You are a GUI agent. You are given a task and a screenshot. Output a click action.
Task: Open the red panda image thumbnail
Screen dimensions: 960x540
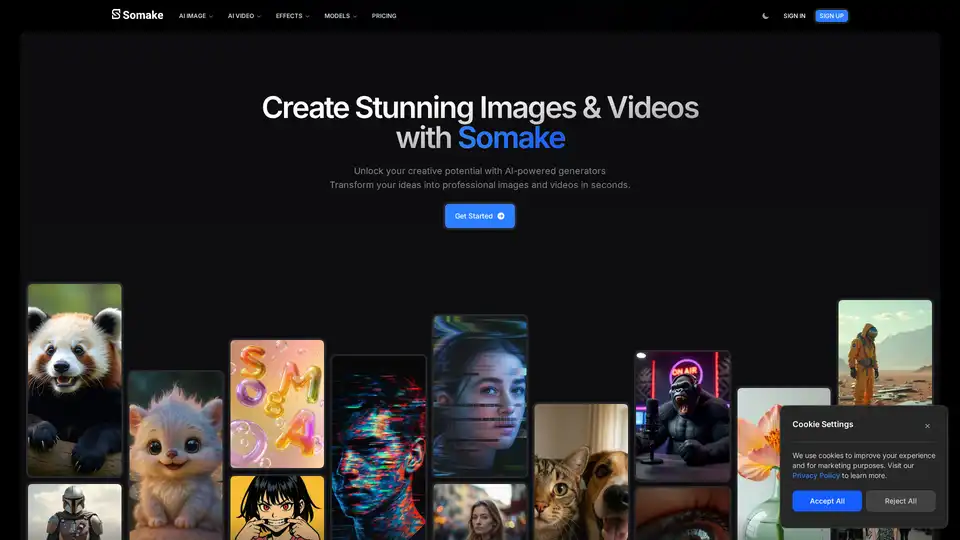point(75,378)
